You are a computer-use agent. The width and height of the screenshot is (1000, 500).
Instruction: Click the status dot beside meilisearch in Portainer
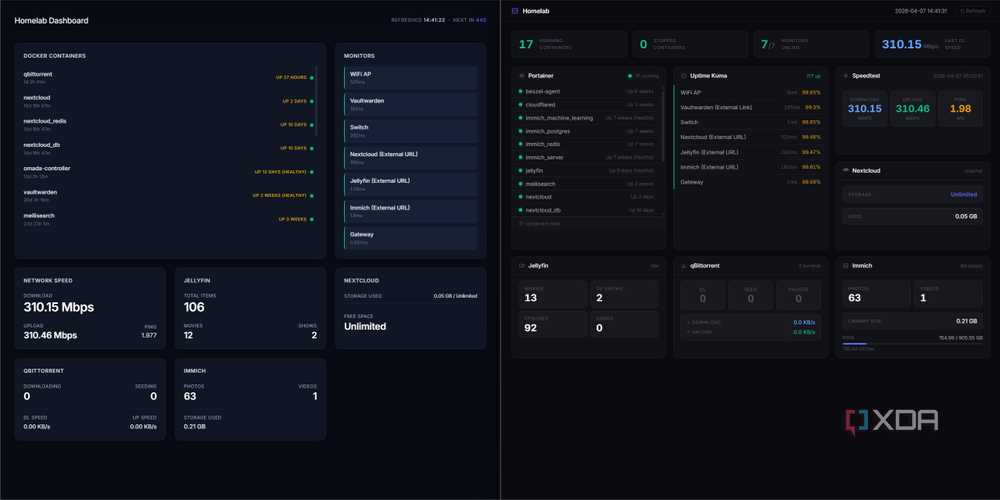point(521,184)
